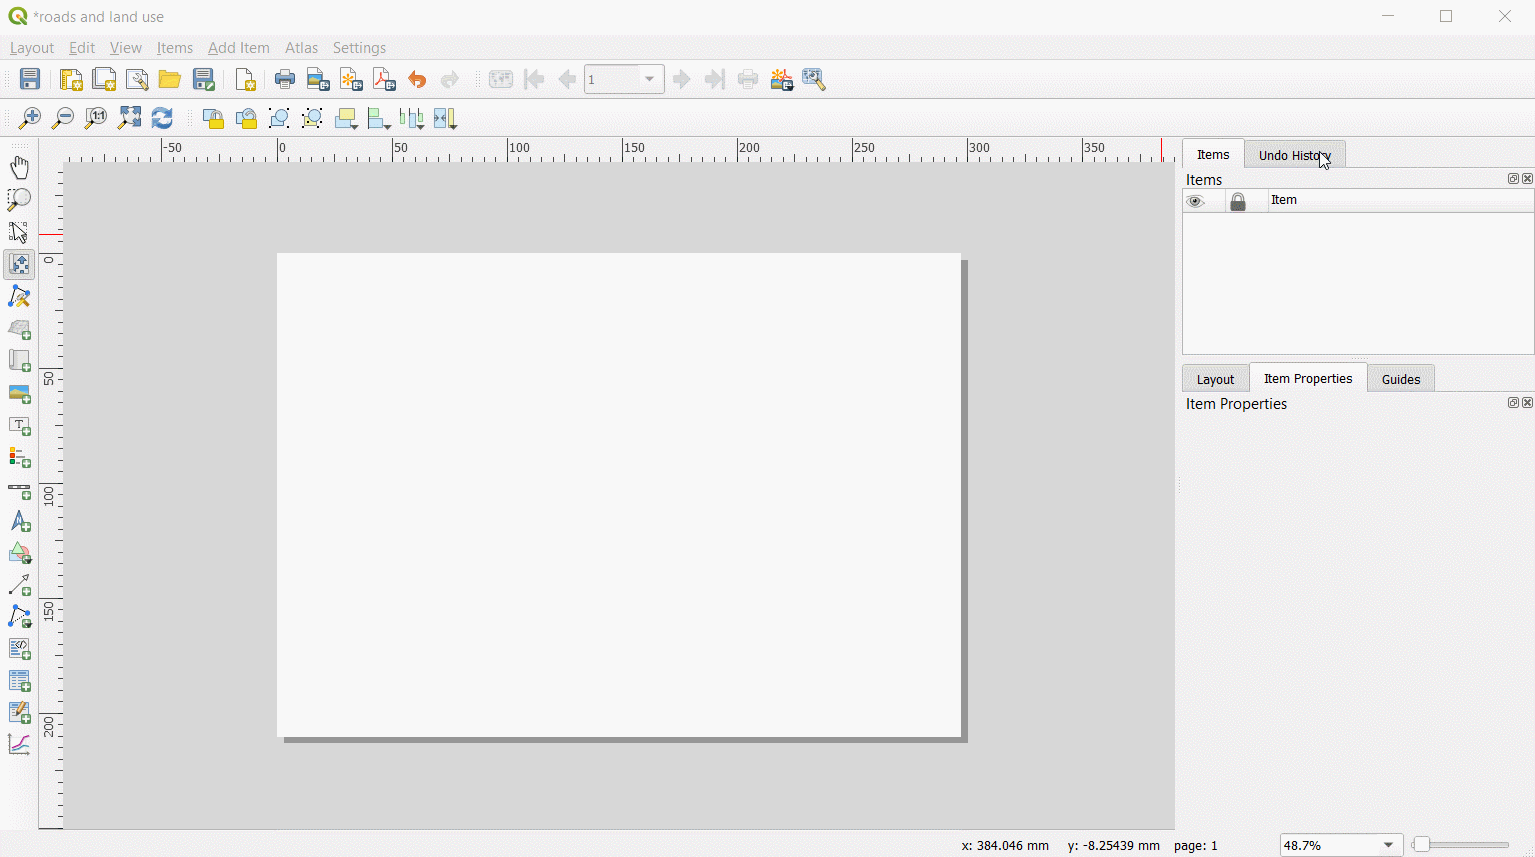Screen dimensions: 1535x857
Task: Open align items dropdown
Action: pos(379,119)
